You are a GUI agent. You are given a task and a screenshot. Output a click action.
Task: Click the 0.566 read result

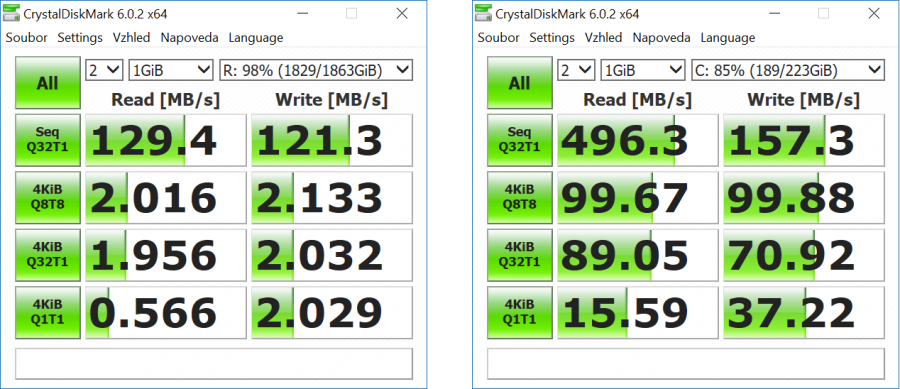[x=166, y=313]
